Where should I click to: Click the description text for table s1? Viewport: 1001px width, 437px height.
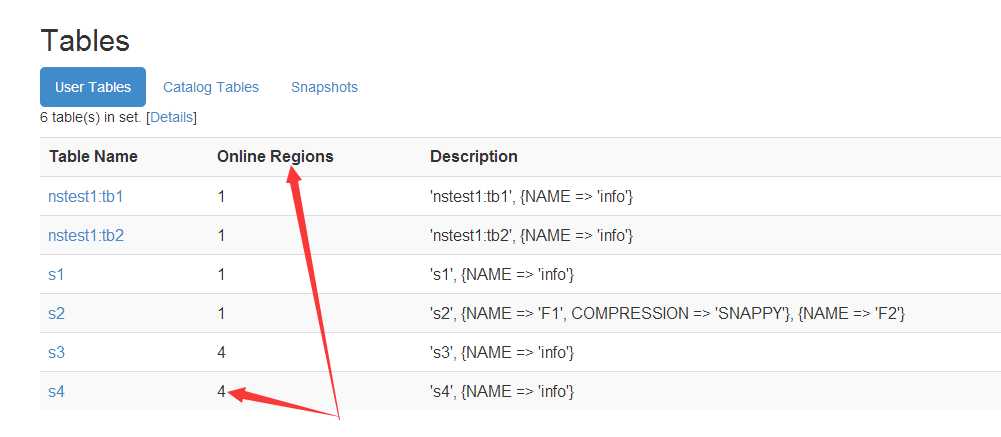click(x=501, y=274)
